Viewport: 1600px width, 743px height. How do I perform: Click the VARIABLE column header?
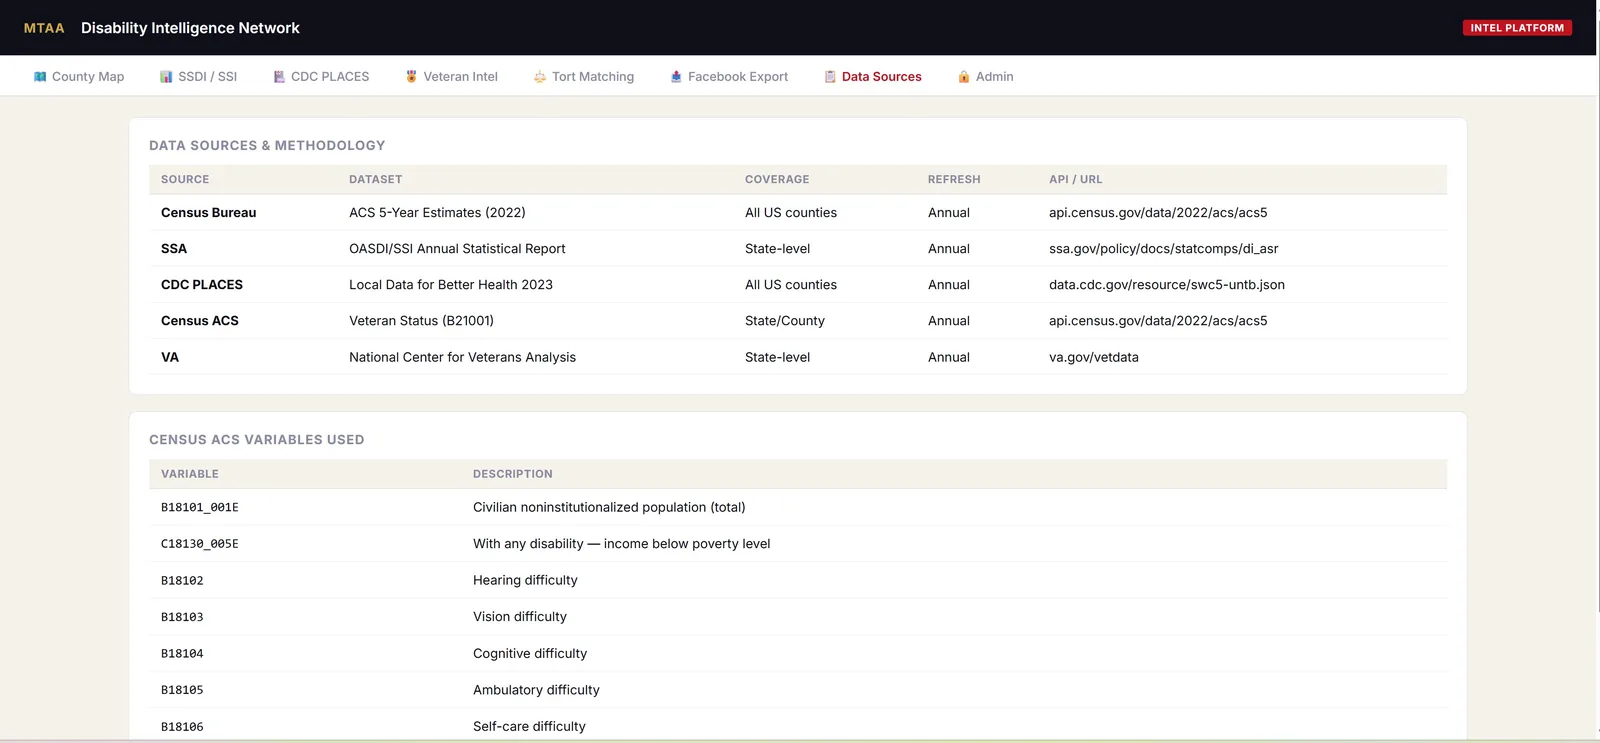pos(190,474)
